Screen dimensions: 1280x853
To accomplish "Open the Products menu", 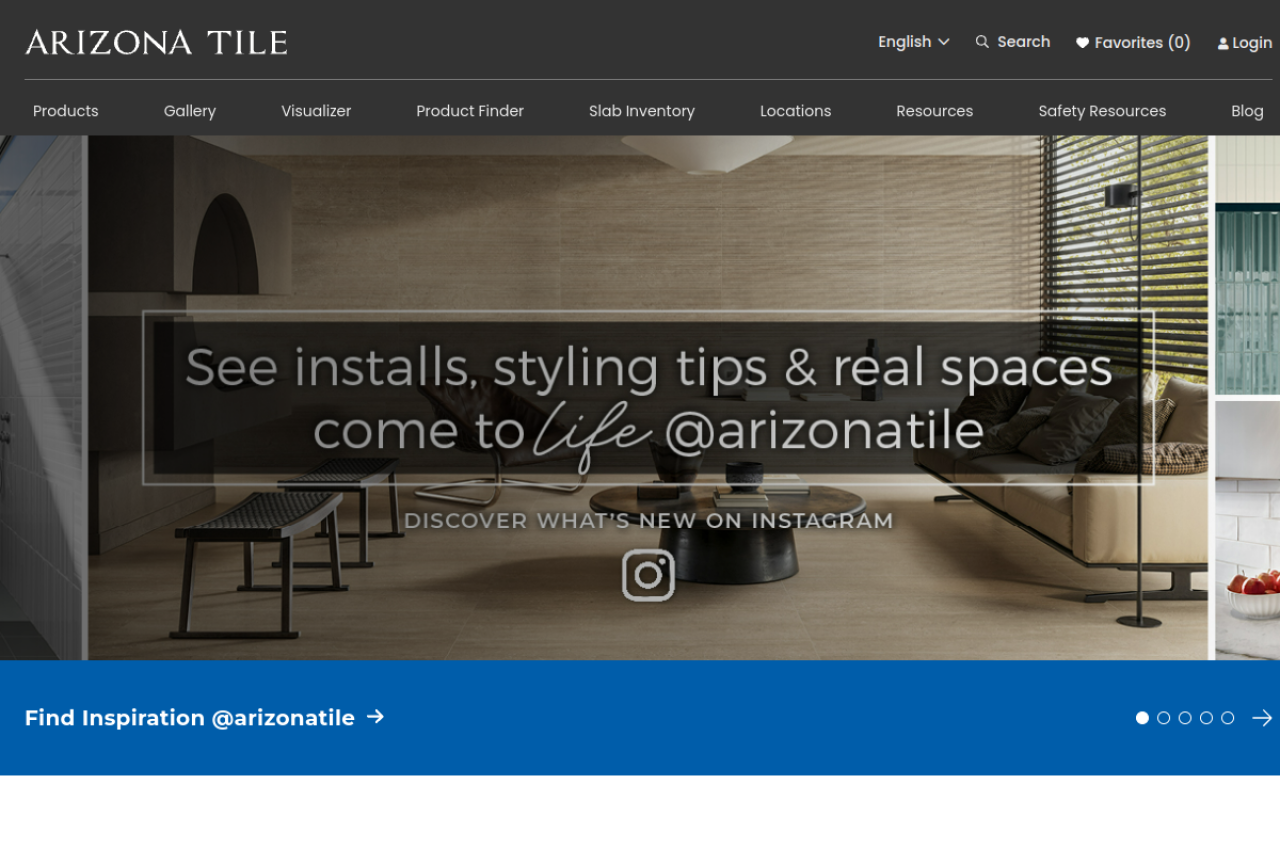I will (66, 111).
